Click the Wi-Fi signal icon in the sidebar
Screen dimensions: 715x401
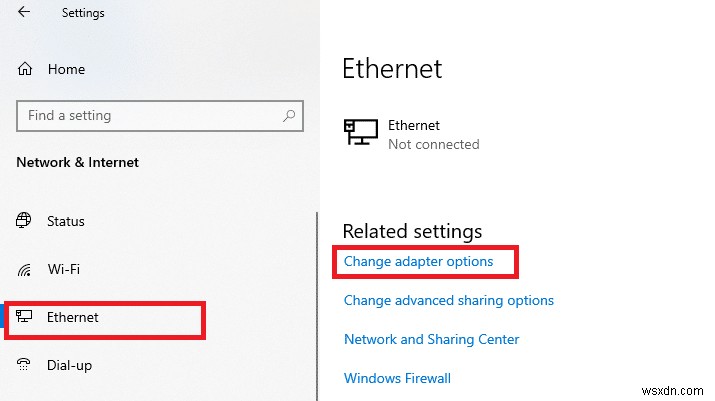26,270
